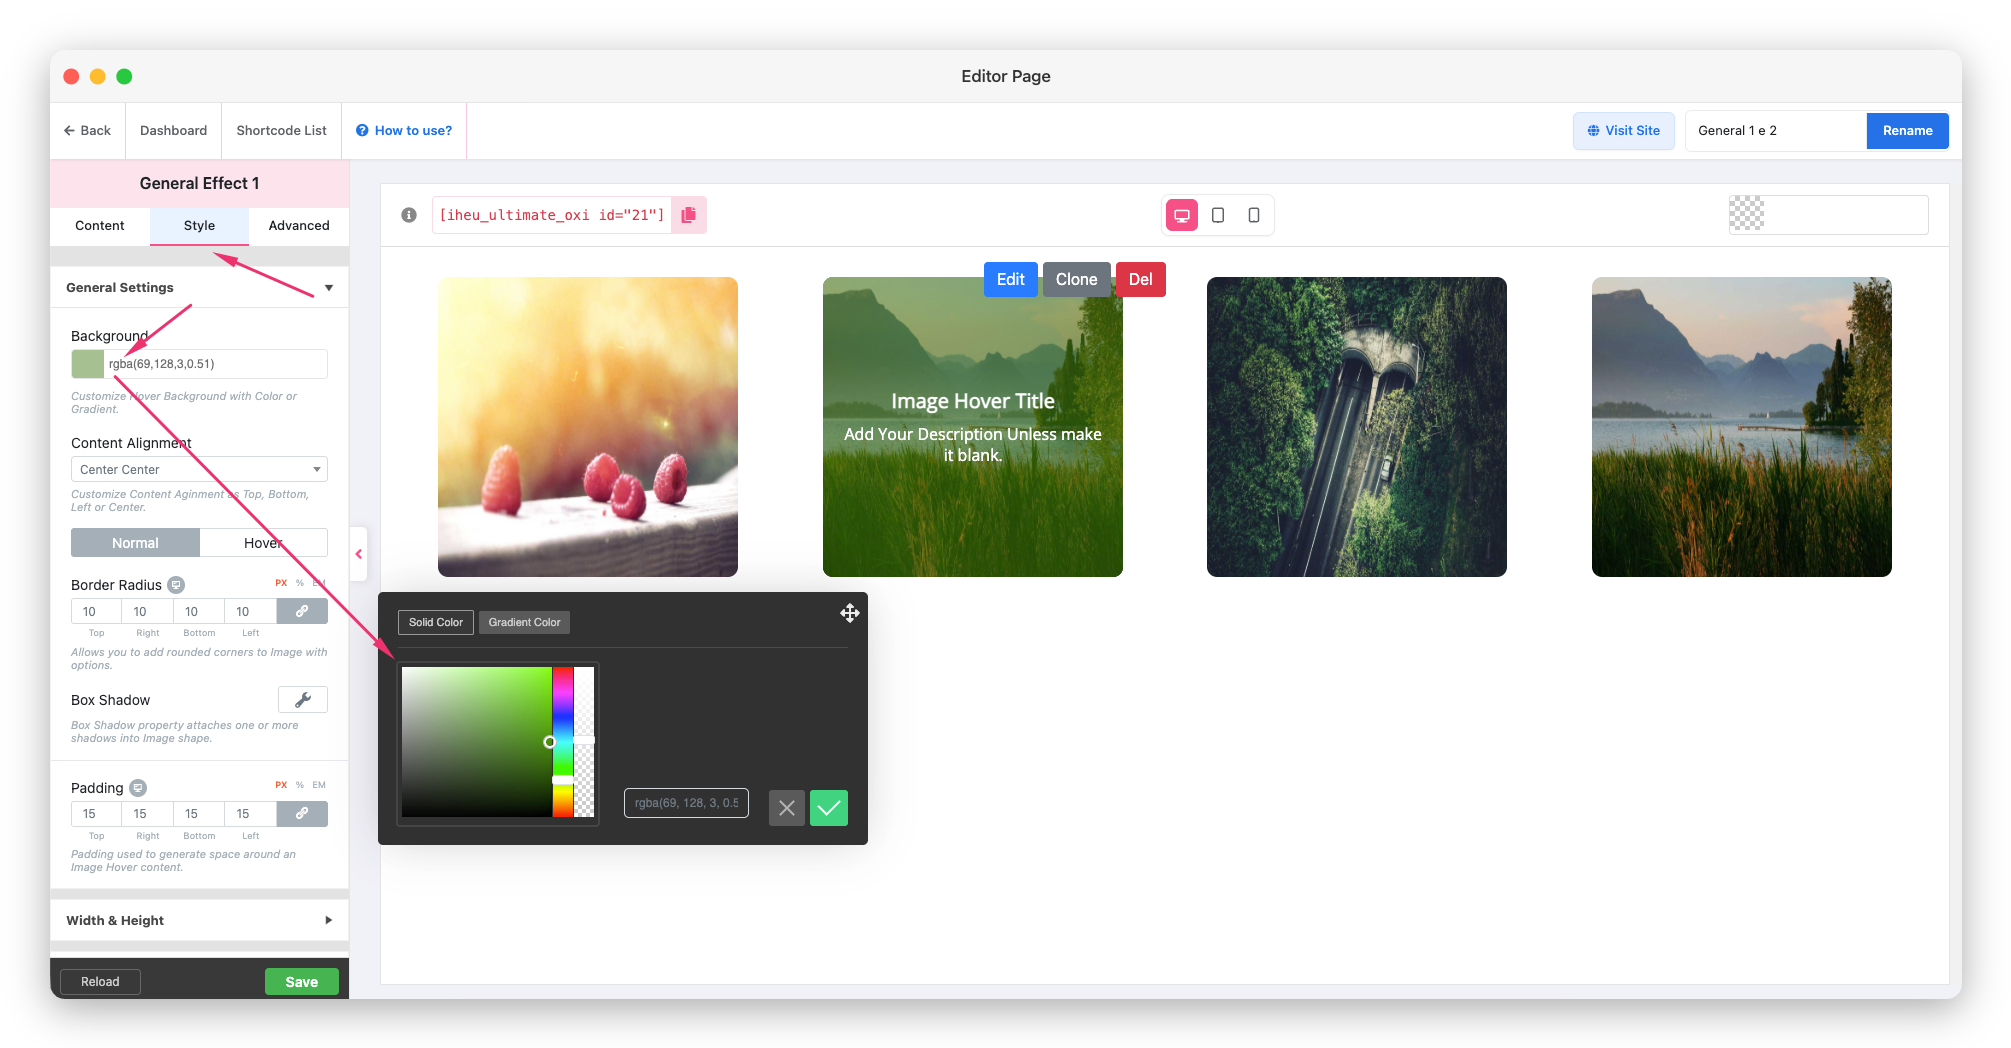
Task: Click the rgba value field in picker
Action: (686, 803)
